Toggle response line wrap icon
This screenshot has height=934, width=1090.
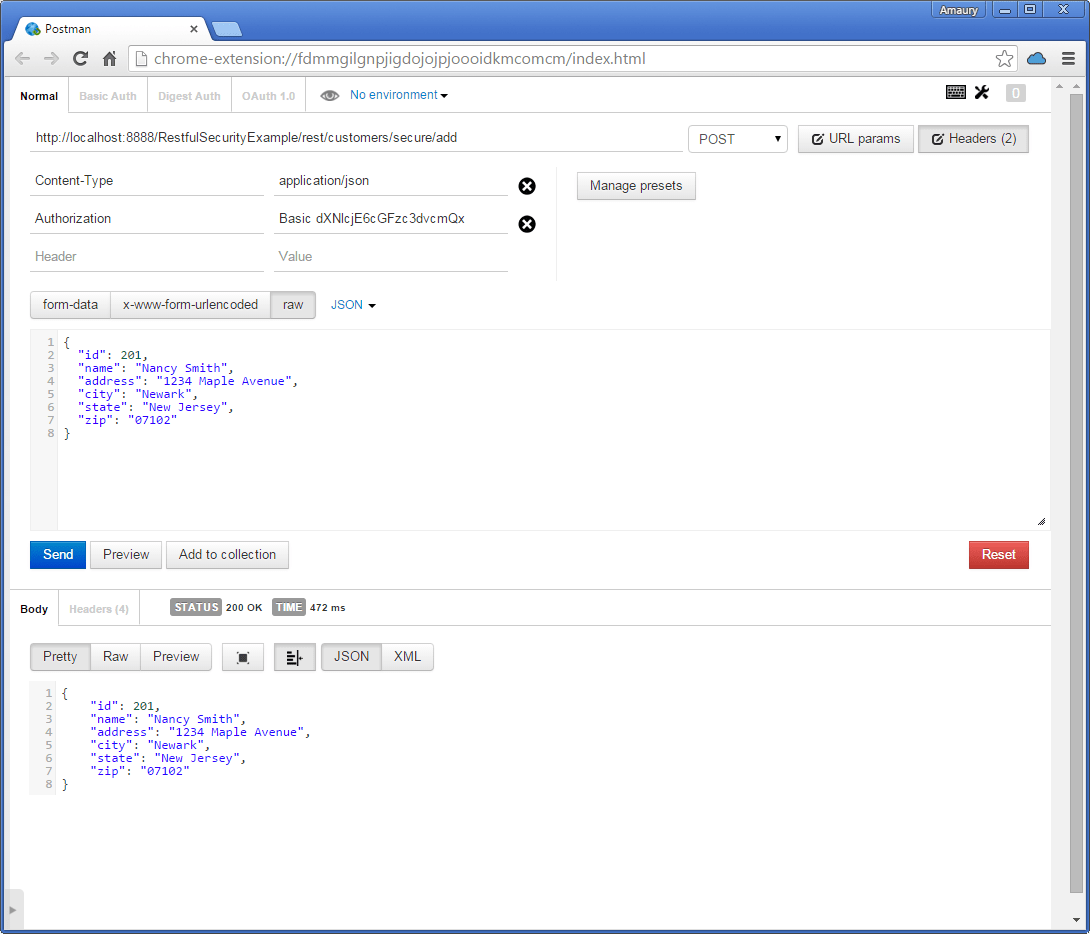click(x=295, y=657)
